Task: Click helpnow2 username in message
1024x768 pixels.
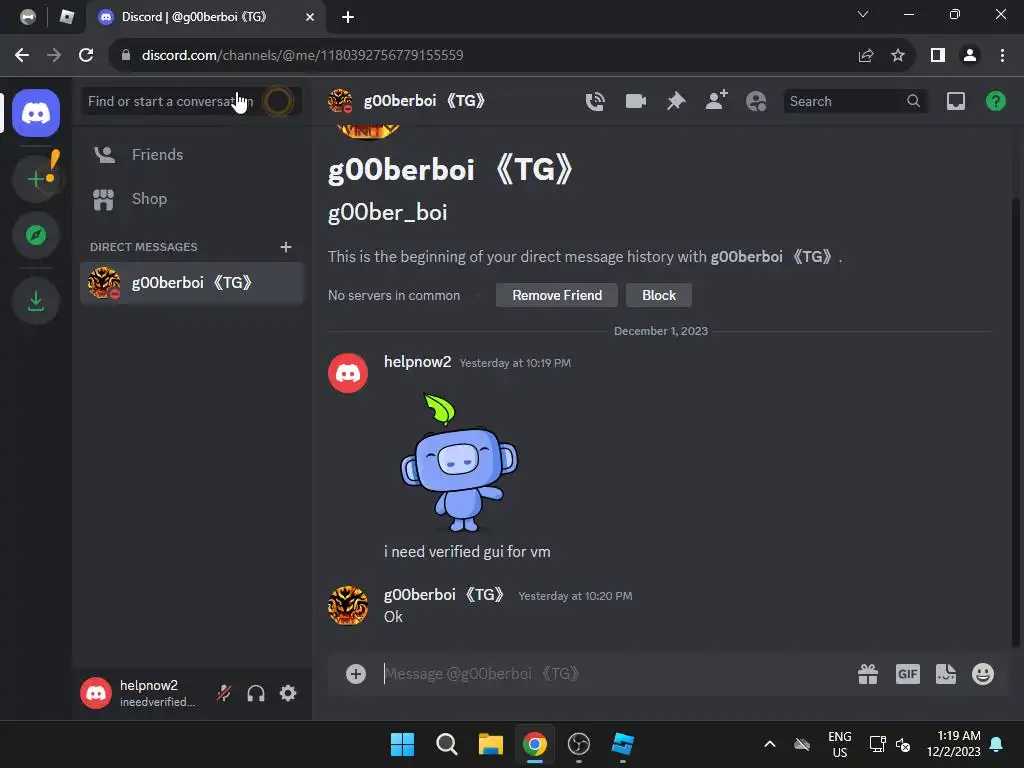Action: point(417,362)
